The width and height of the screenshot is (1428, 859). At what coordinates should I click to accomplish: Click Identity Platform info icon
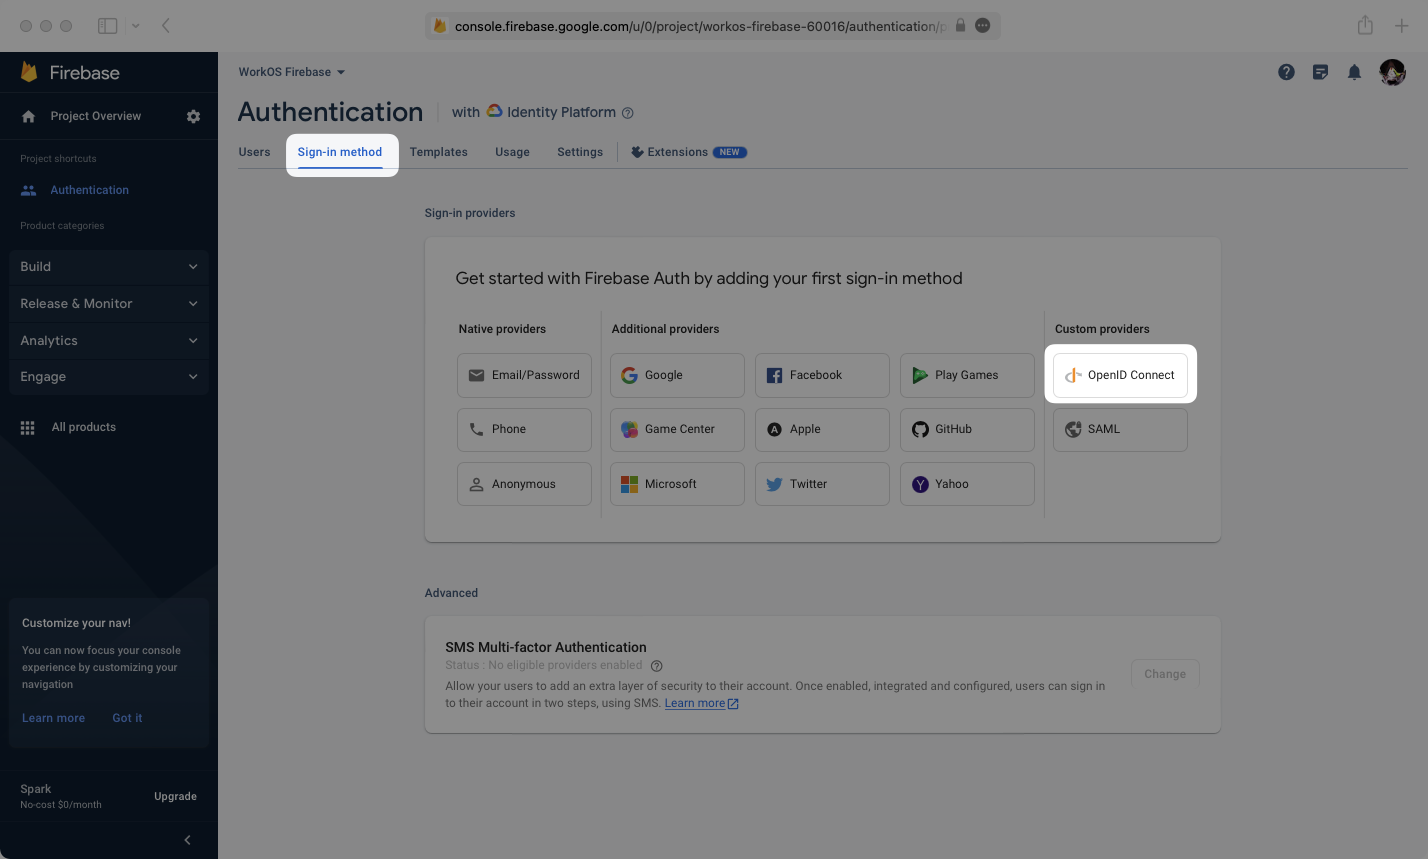pos(628,113)
